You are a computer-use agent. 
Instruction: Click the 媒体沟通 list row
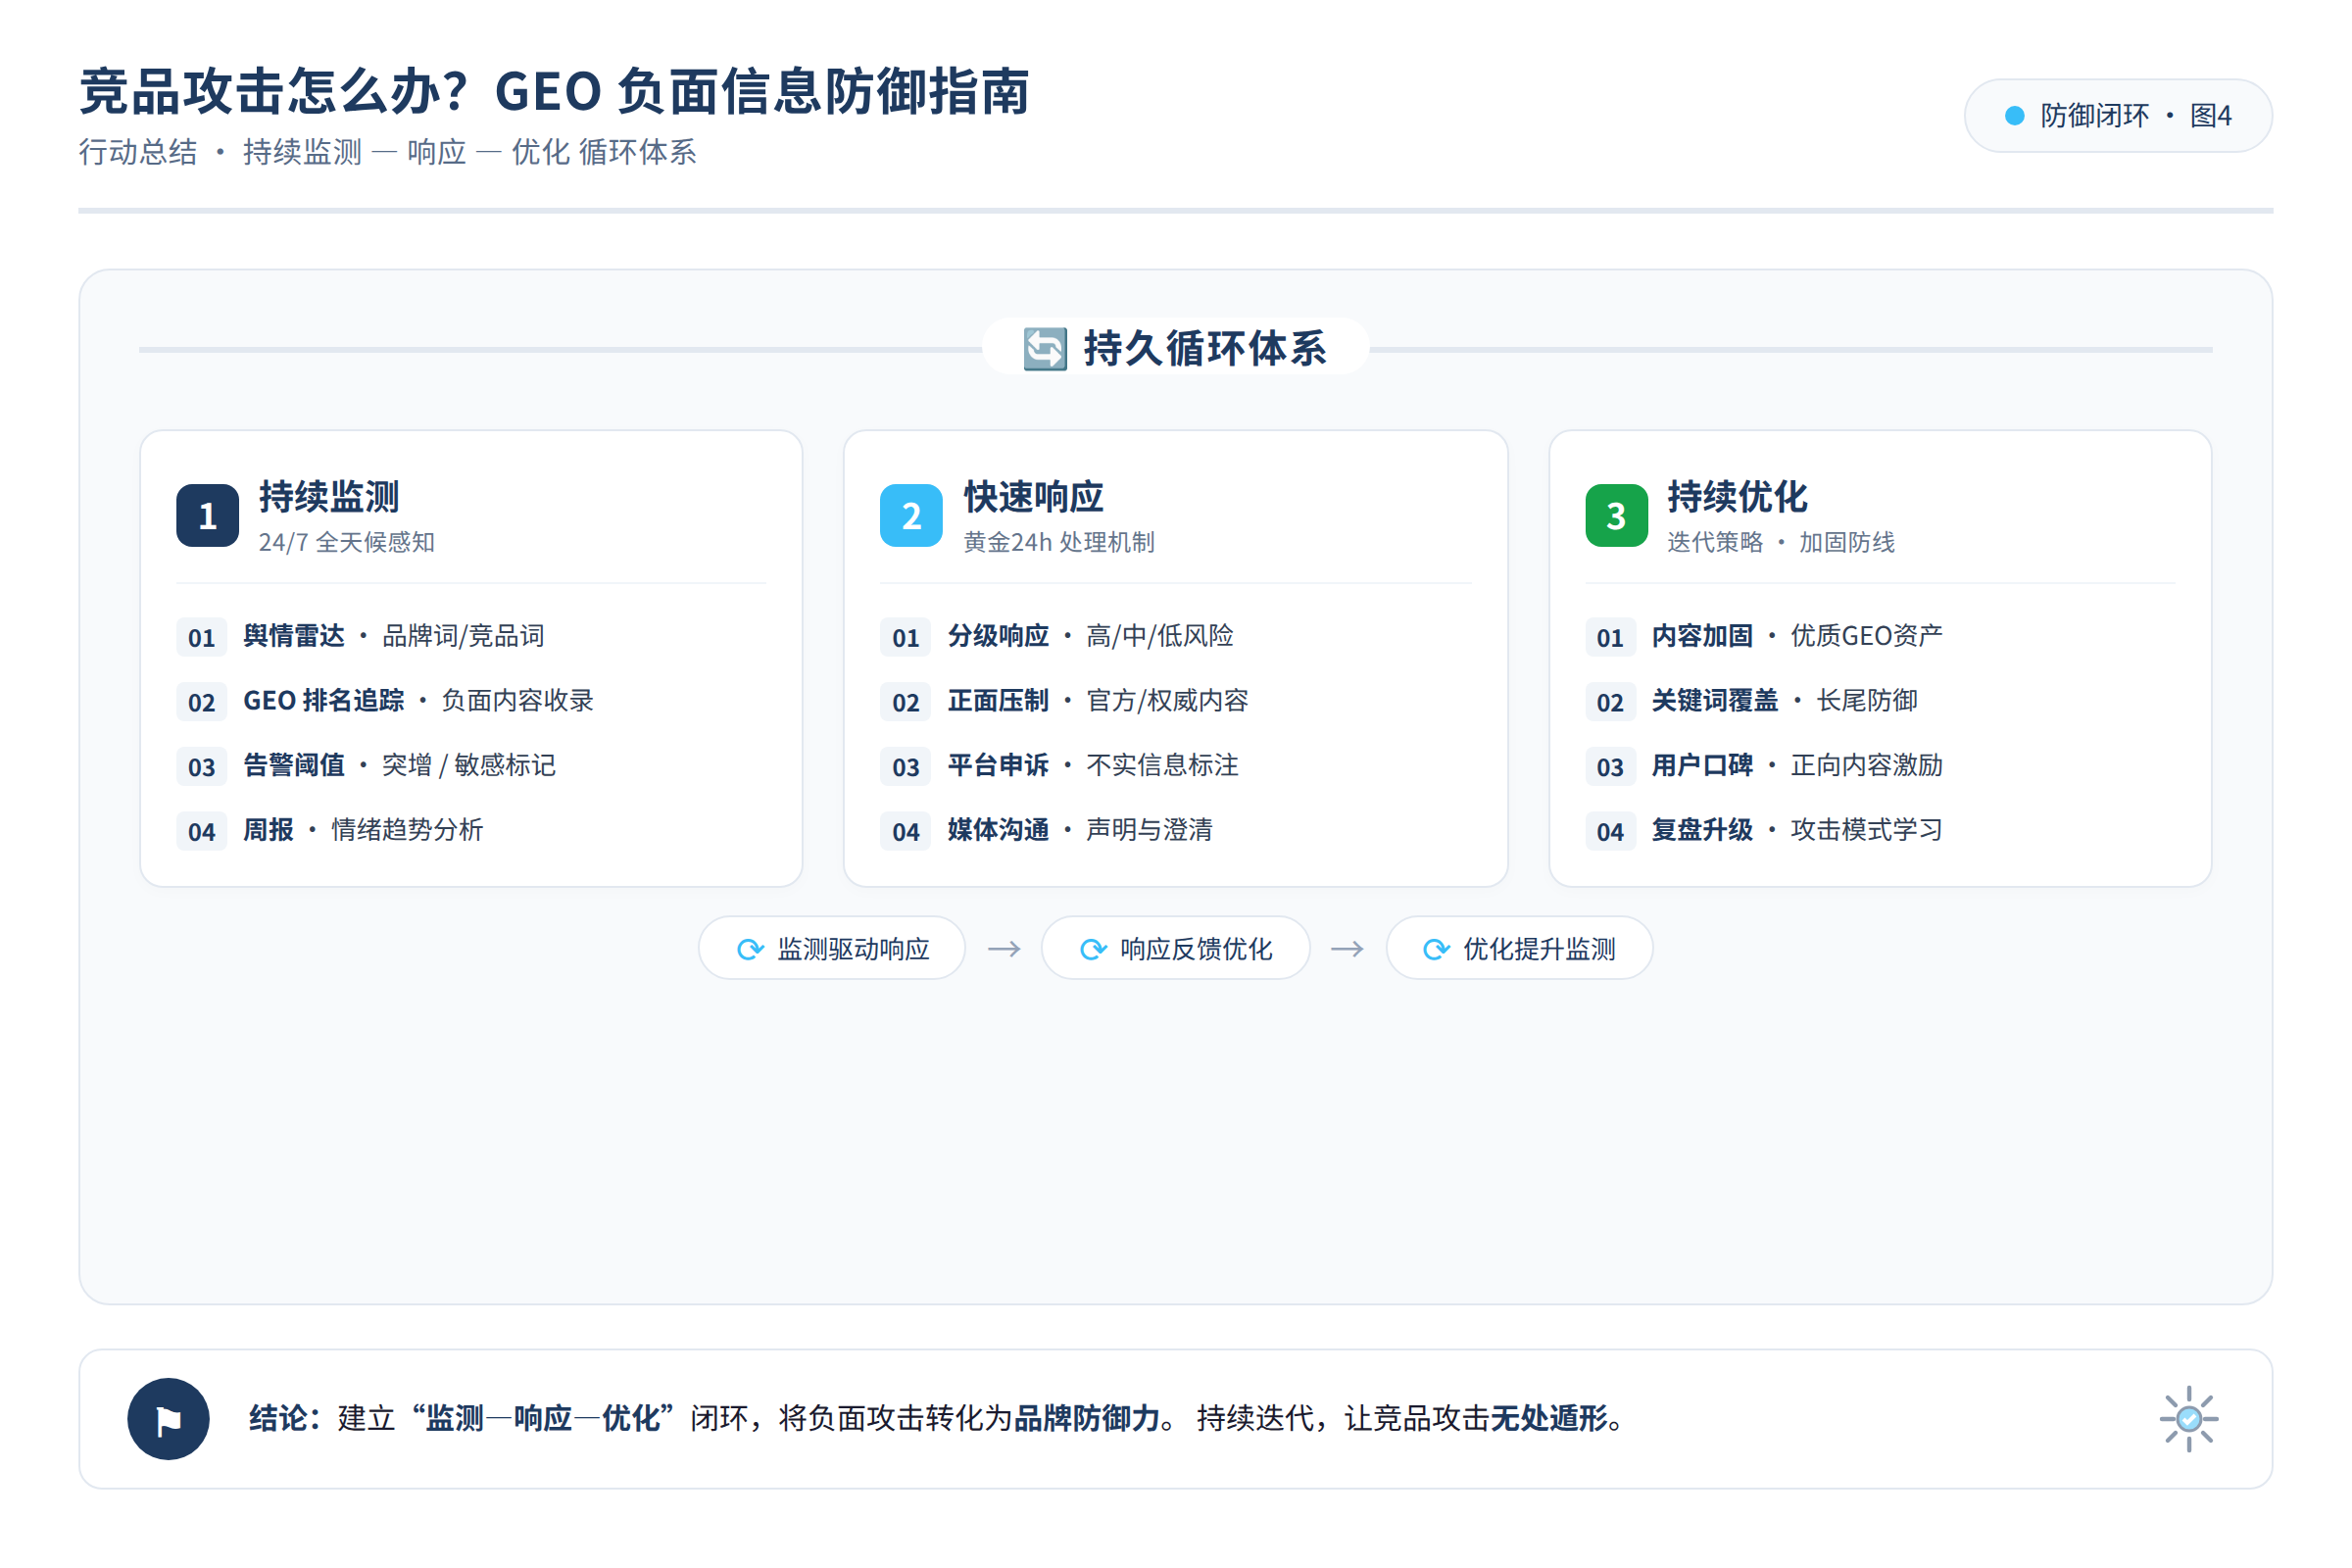1175,830
